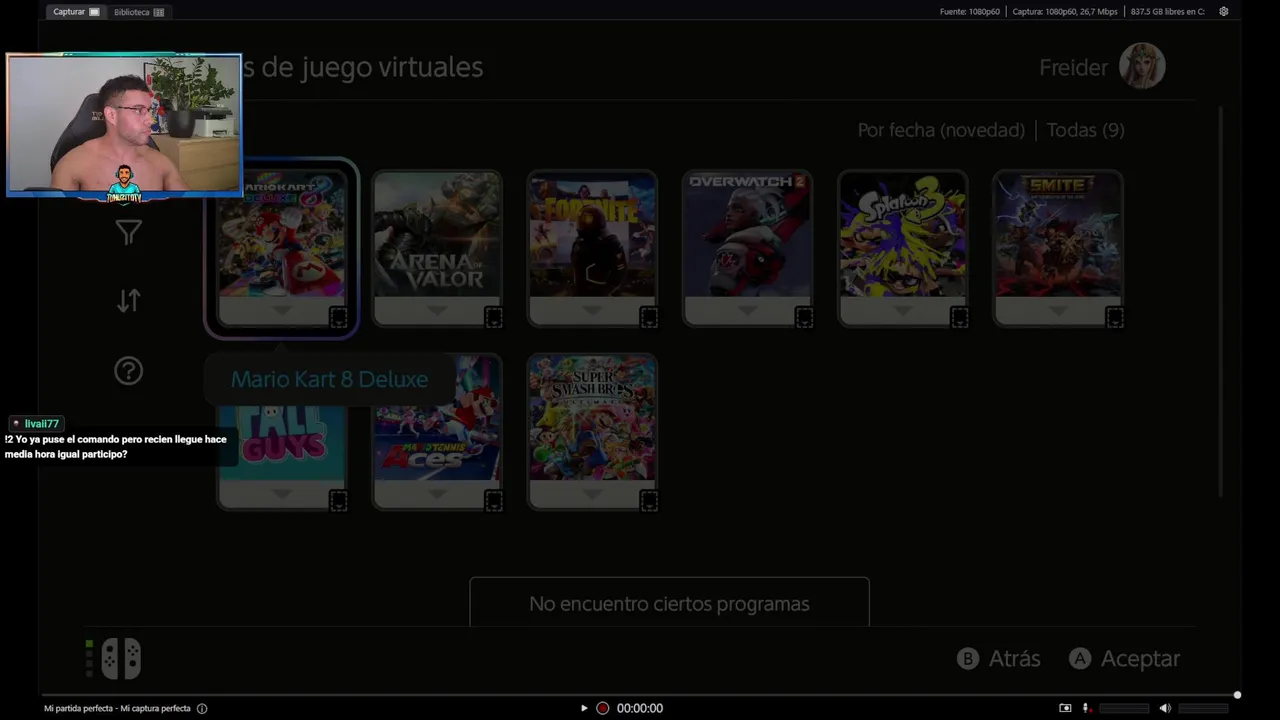
Task: Expand the arrow under Overwatch 2 card
Action: click(x=747, y=311)
